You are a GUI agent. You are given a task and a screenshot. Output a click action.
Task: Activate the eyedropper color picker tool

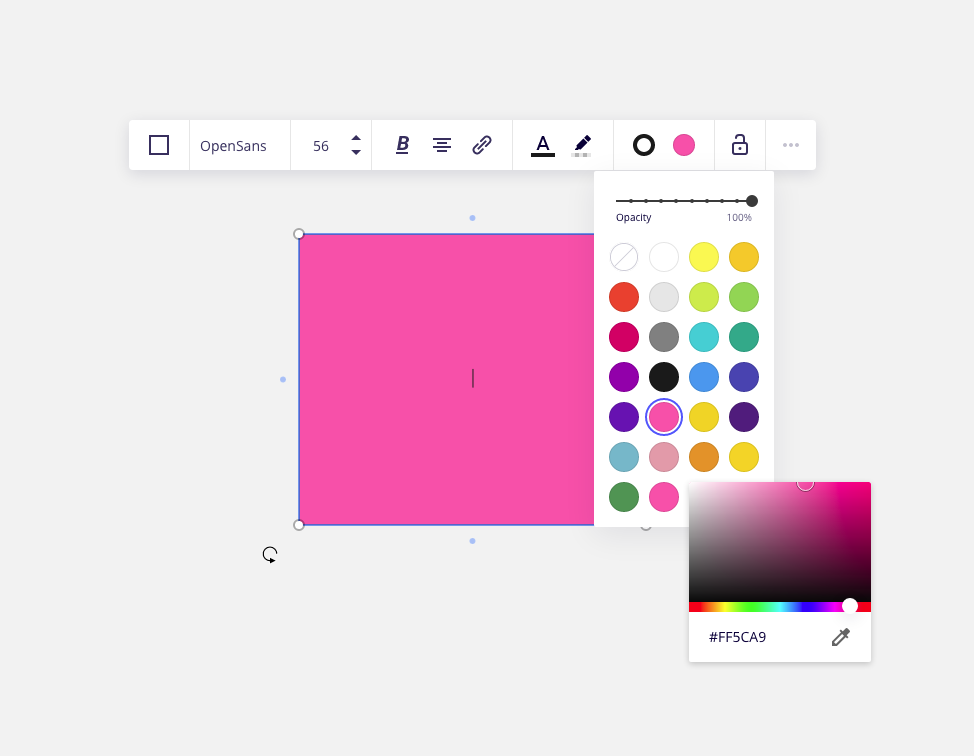840,637
